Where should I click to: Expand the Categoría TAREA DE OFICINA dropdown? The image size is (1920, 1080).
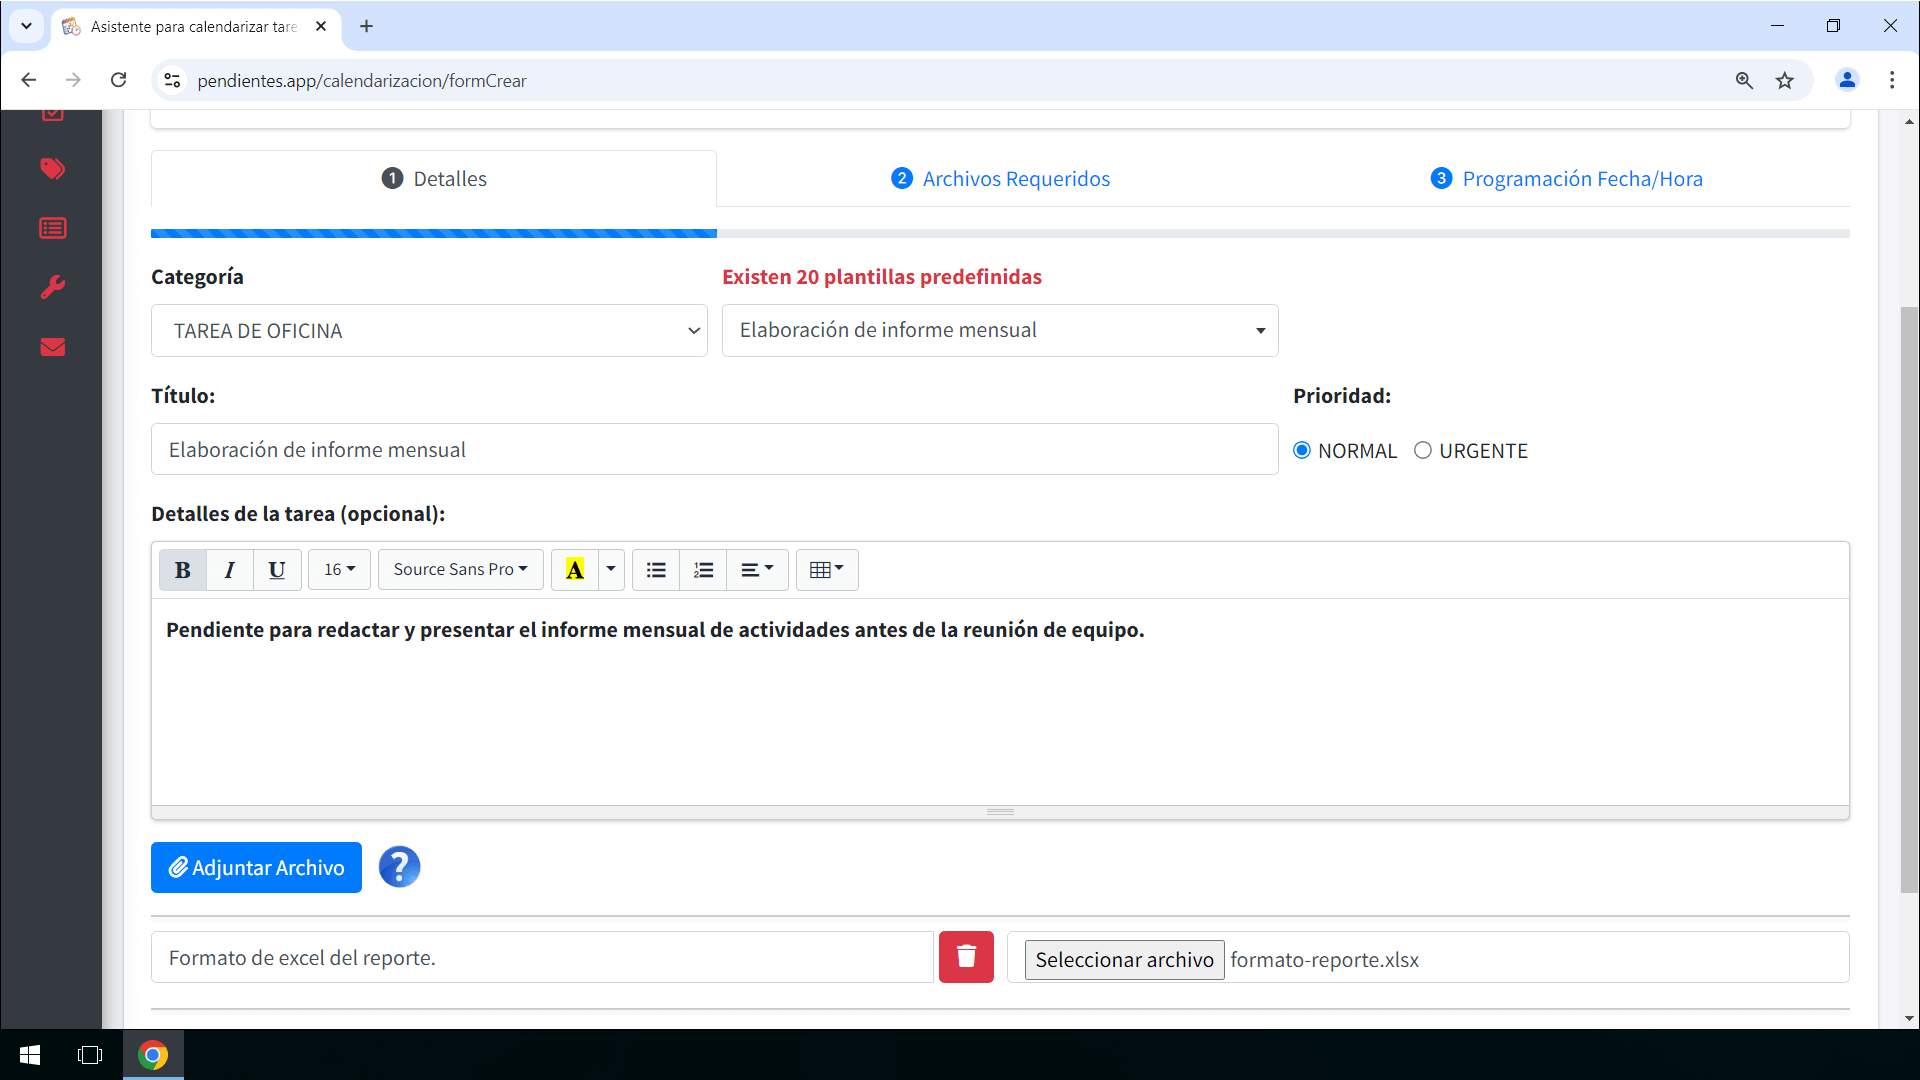[x=429, y=331]
